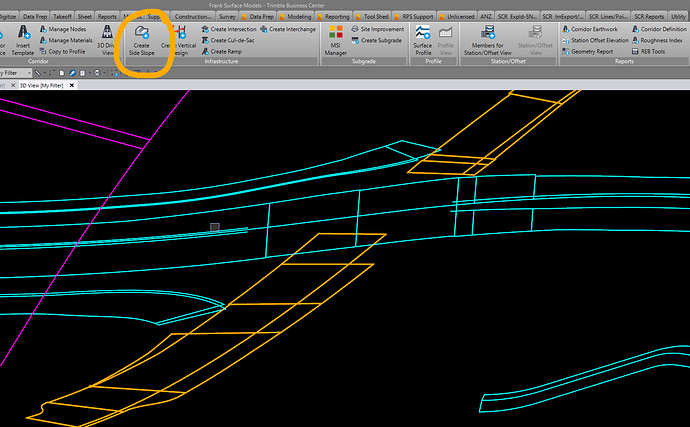
Task: Click Station/Offset View
Action: click(x=536, y=40)
